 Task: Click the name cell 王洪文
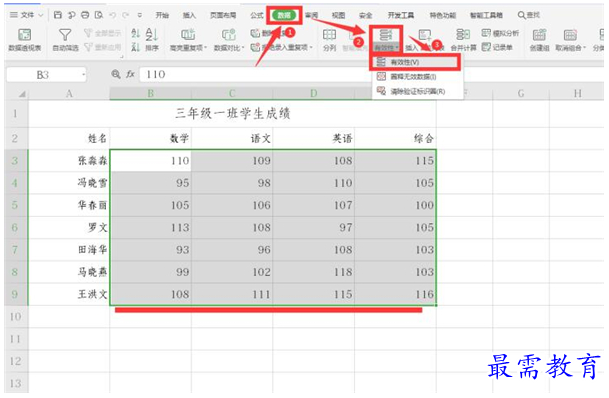click(x=69, y=294)
